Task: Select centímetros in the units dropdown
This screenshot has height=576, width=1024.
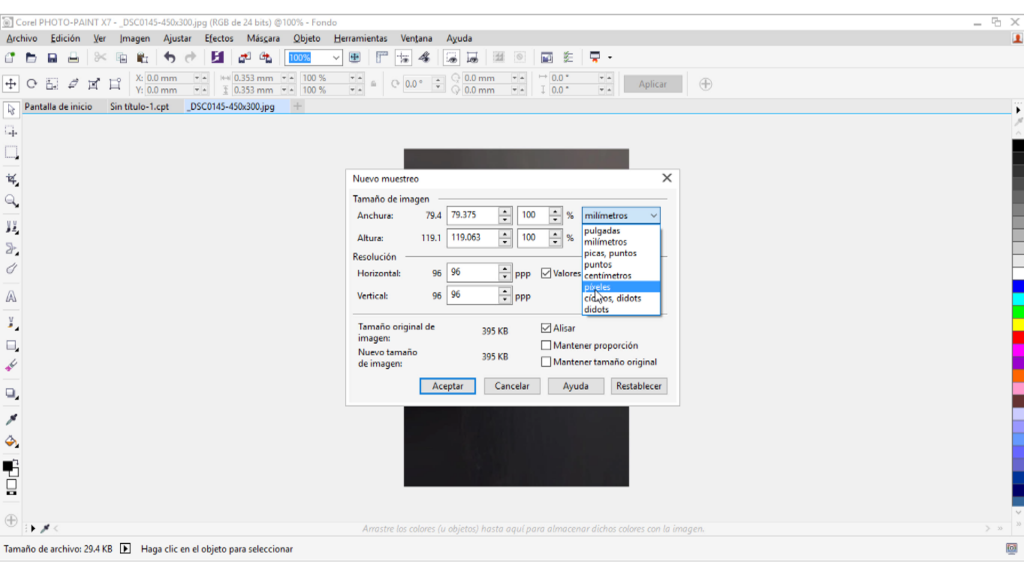Action: click(608, 276)
